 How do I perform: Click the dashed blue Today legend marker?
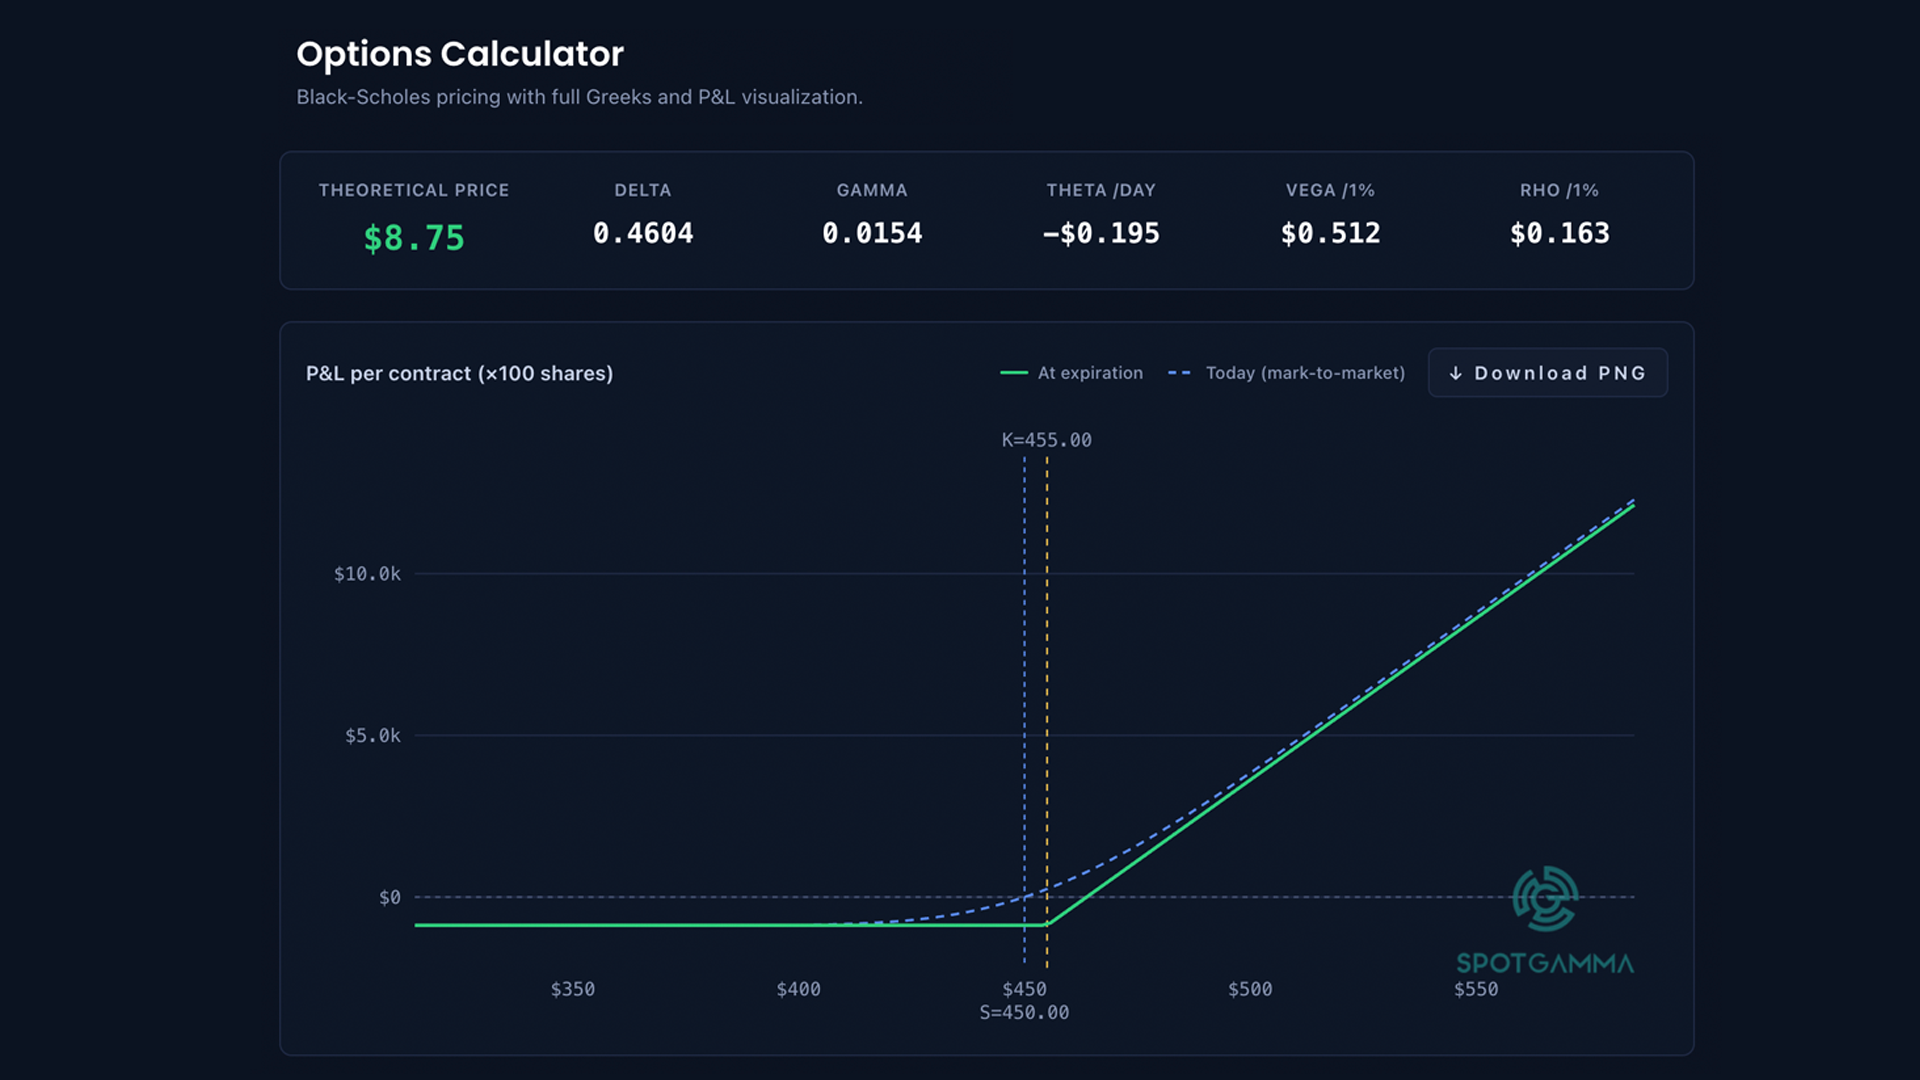coord(1180,373)
